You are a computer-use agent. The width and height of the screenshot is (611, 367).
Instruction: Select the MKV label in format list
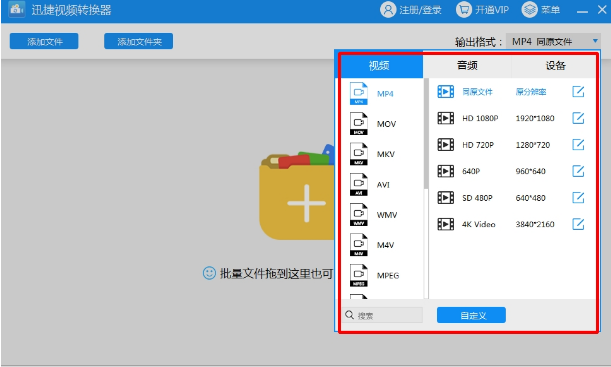(x=386, y=154)
